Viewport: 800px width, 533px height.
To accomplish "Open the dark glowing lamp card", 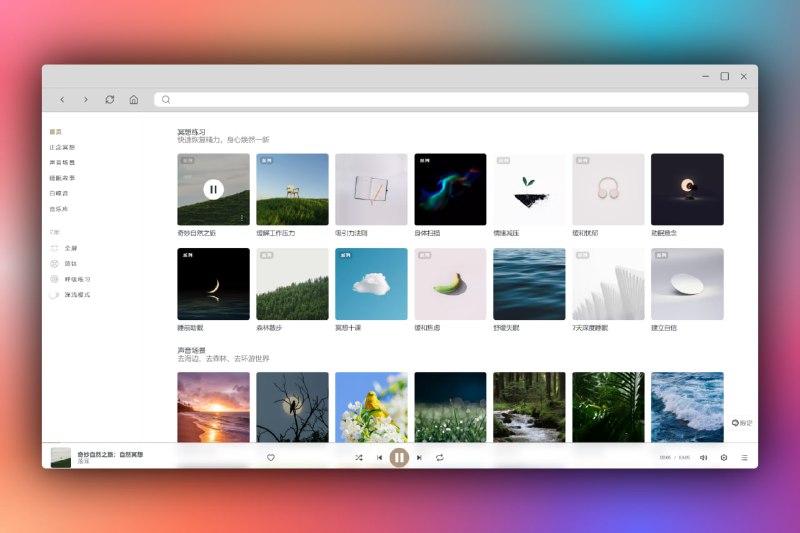I will pyautogui.click(x=687, y=189).
